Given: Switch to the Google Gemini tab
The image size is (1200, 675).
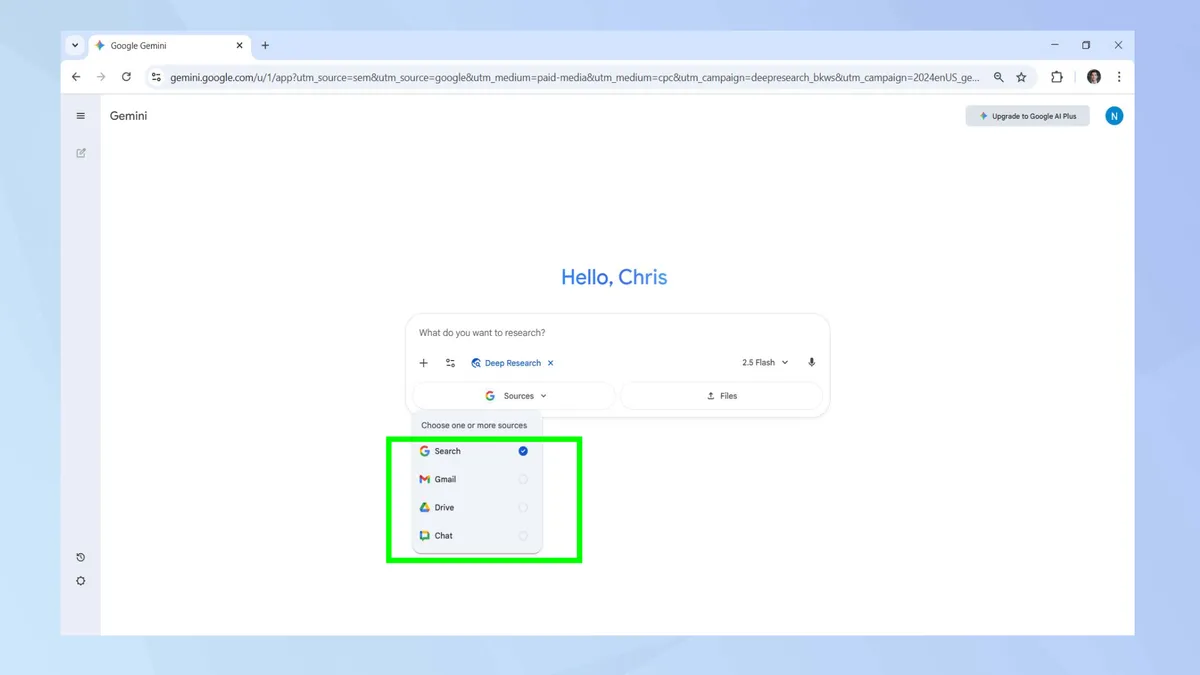Looking at the screenshot, I should point(140,45).
